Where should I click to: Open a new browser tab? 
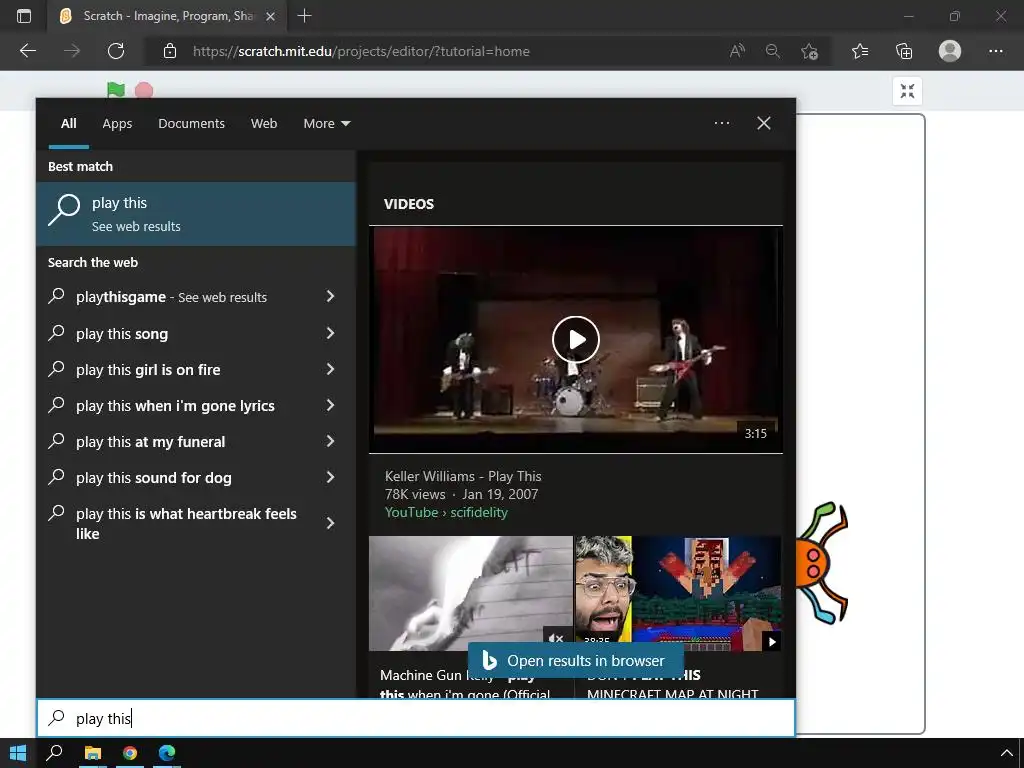click(304, 16)
